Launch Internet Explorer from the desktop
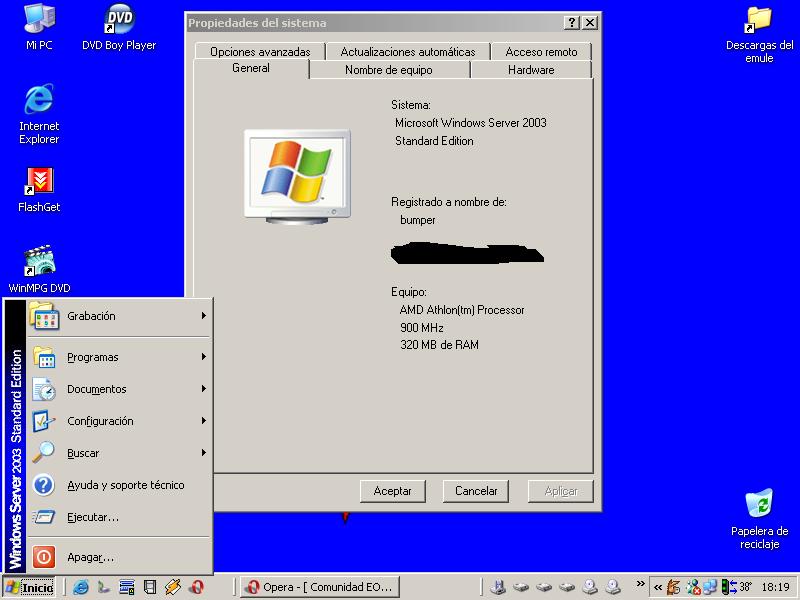This screenshot has height=600, width=800. coord(39,100)
